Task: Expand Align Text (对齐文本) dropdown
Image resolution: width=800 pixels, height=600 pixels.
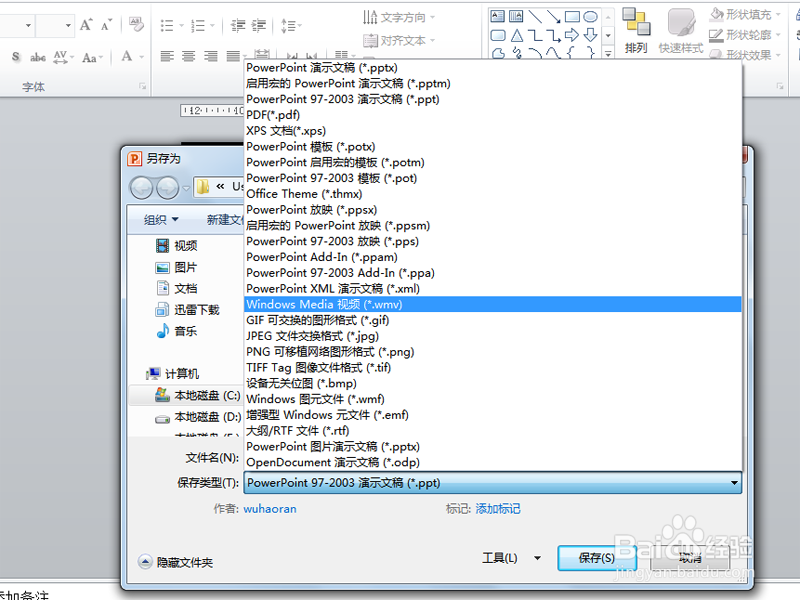Action: (x=433, y=40)
